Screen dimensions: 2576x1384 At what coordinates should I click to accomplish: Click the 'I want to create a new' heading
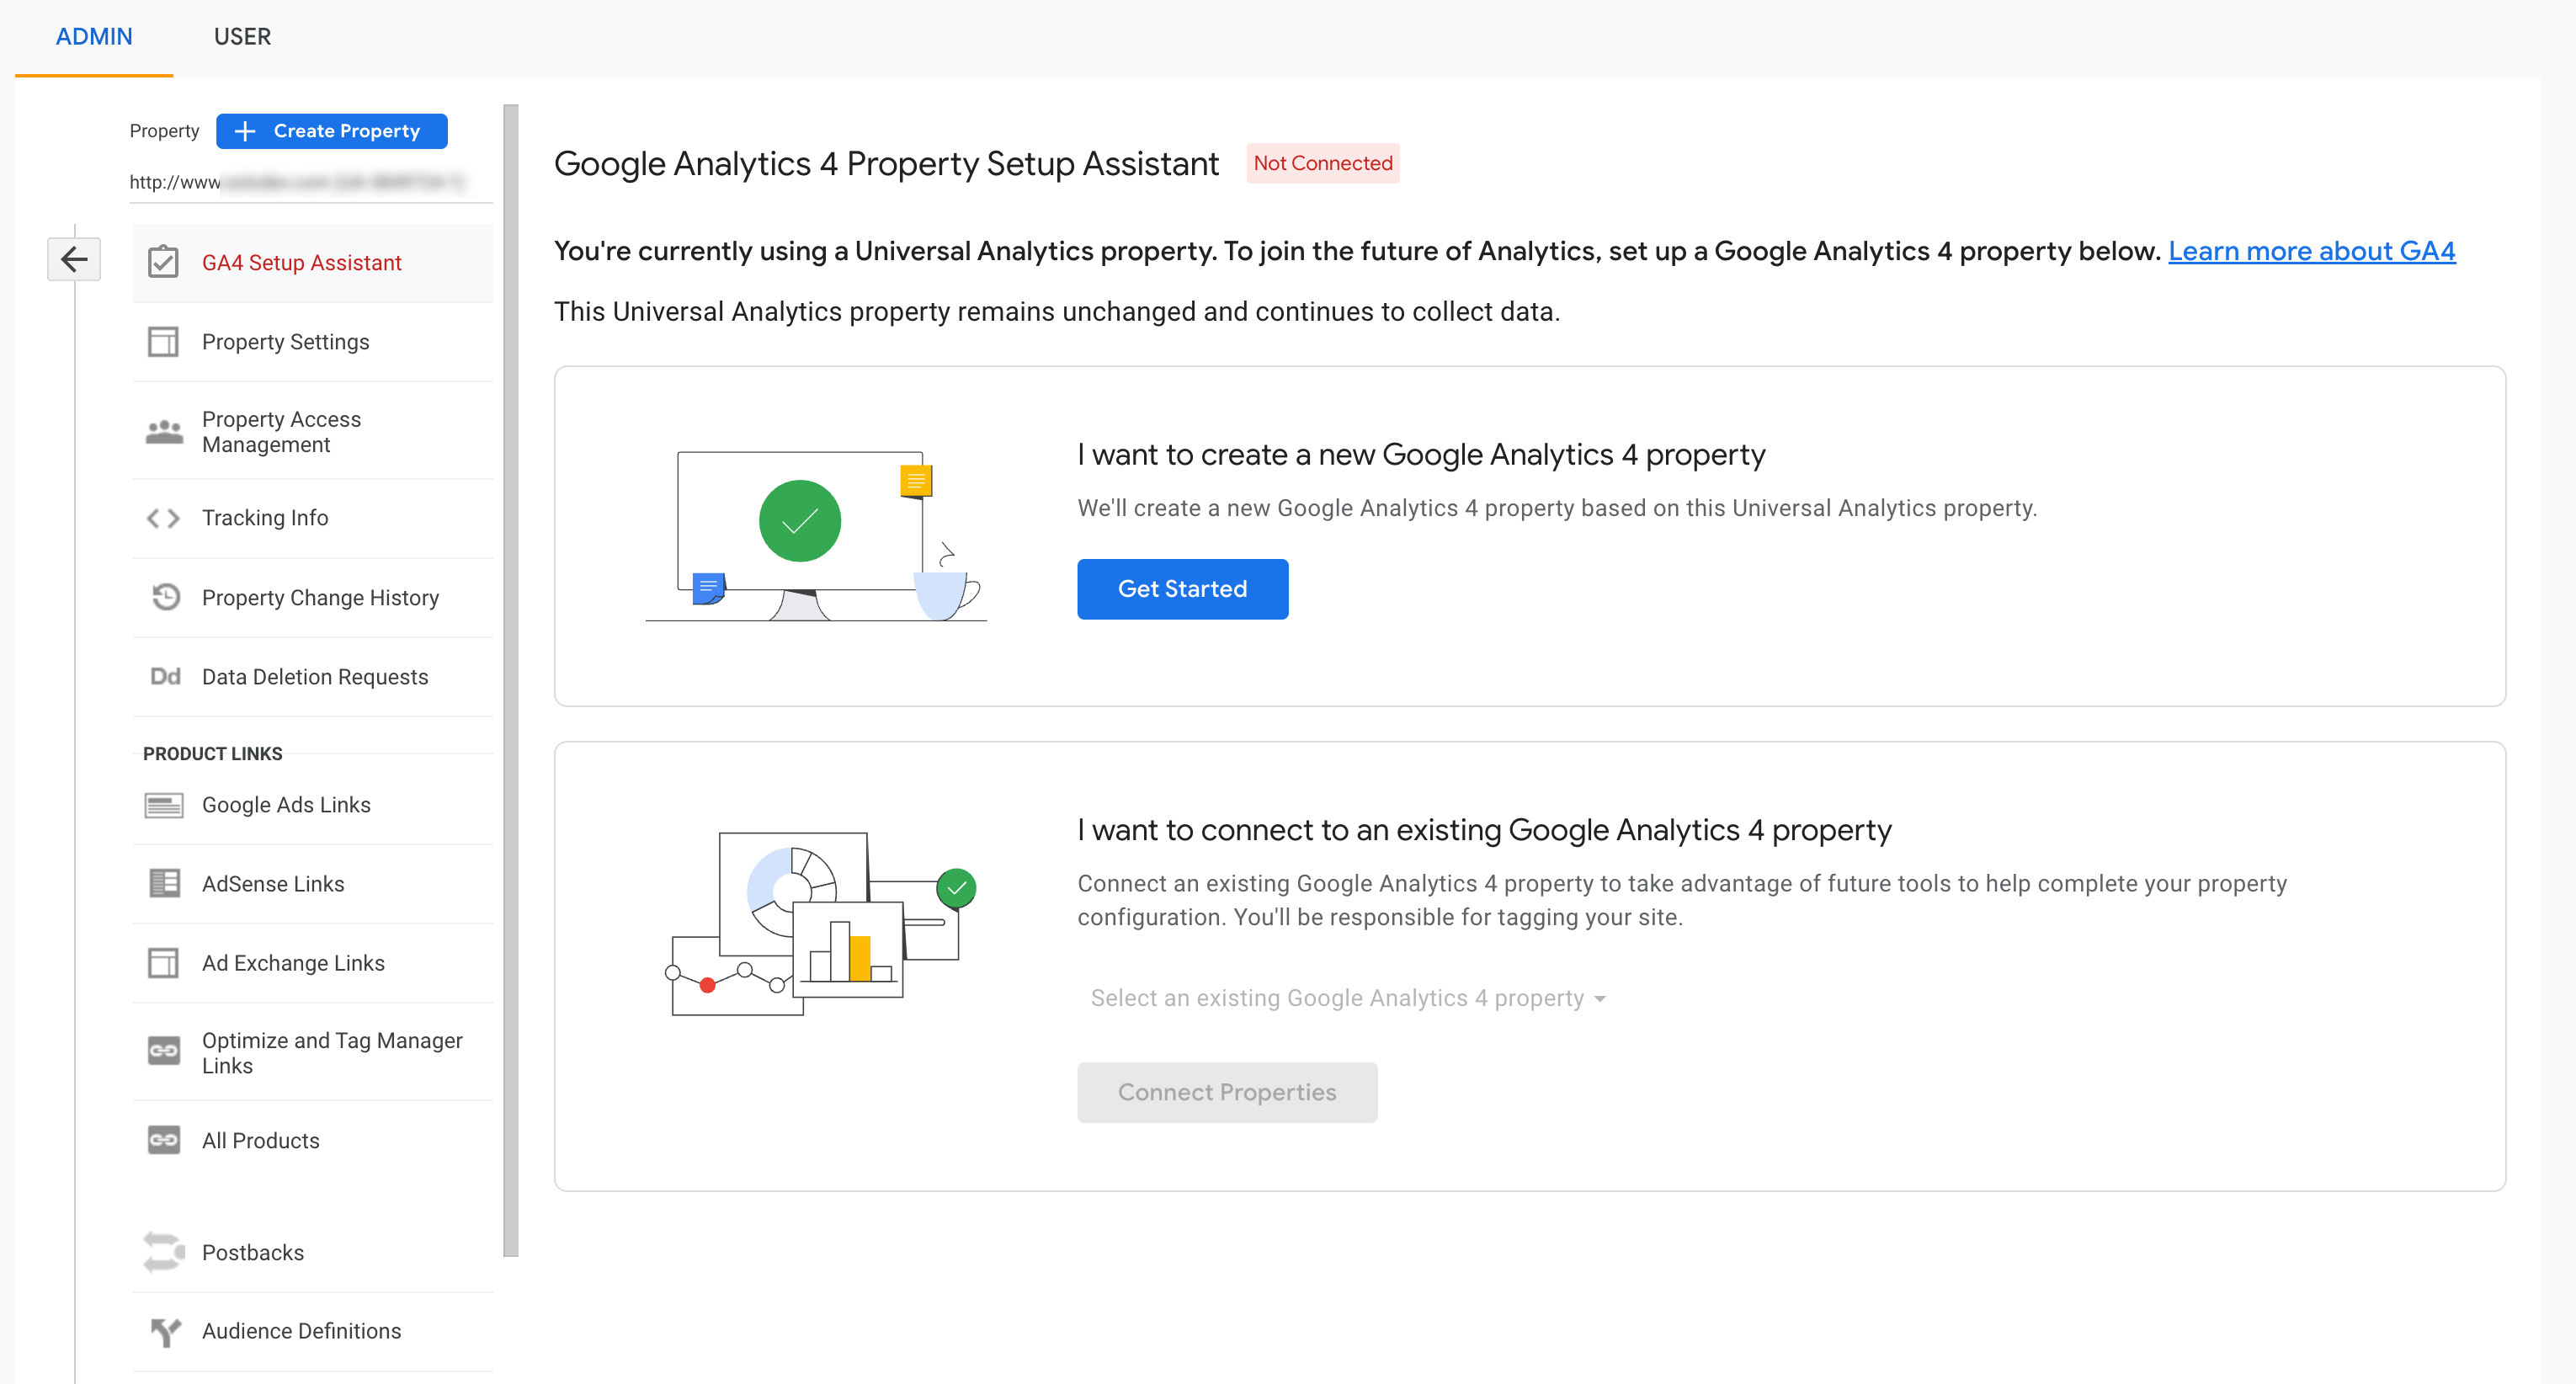click(1421, 455)
